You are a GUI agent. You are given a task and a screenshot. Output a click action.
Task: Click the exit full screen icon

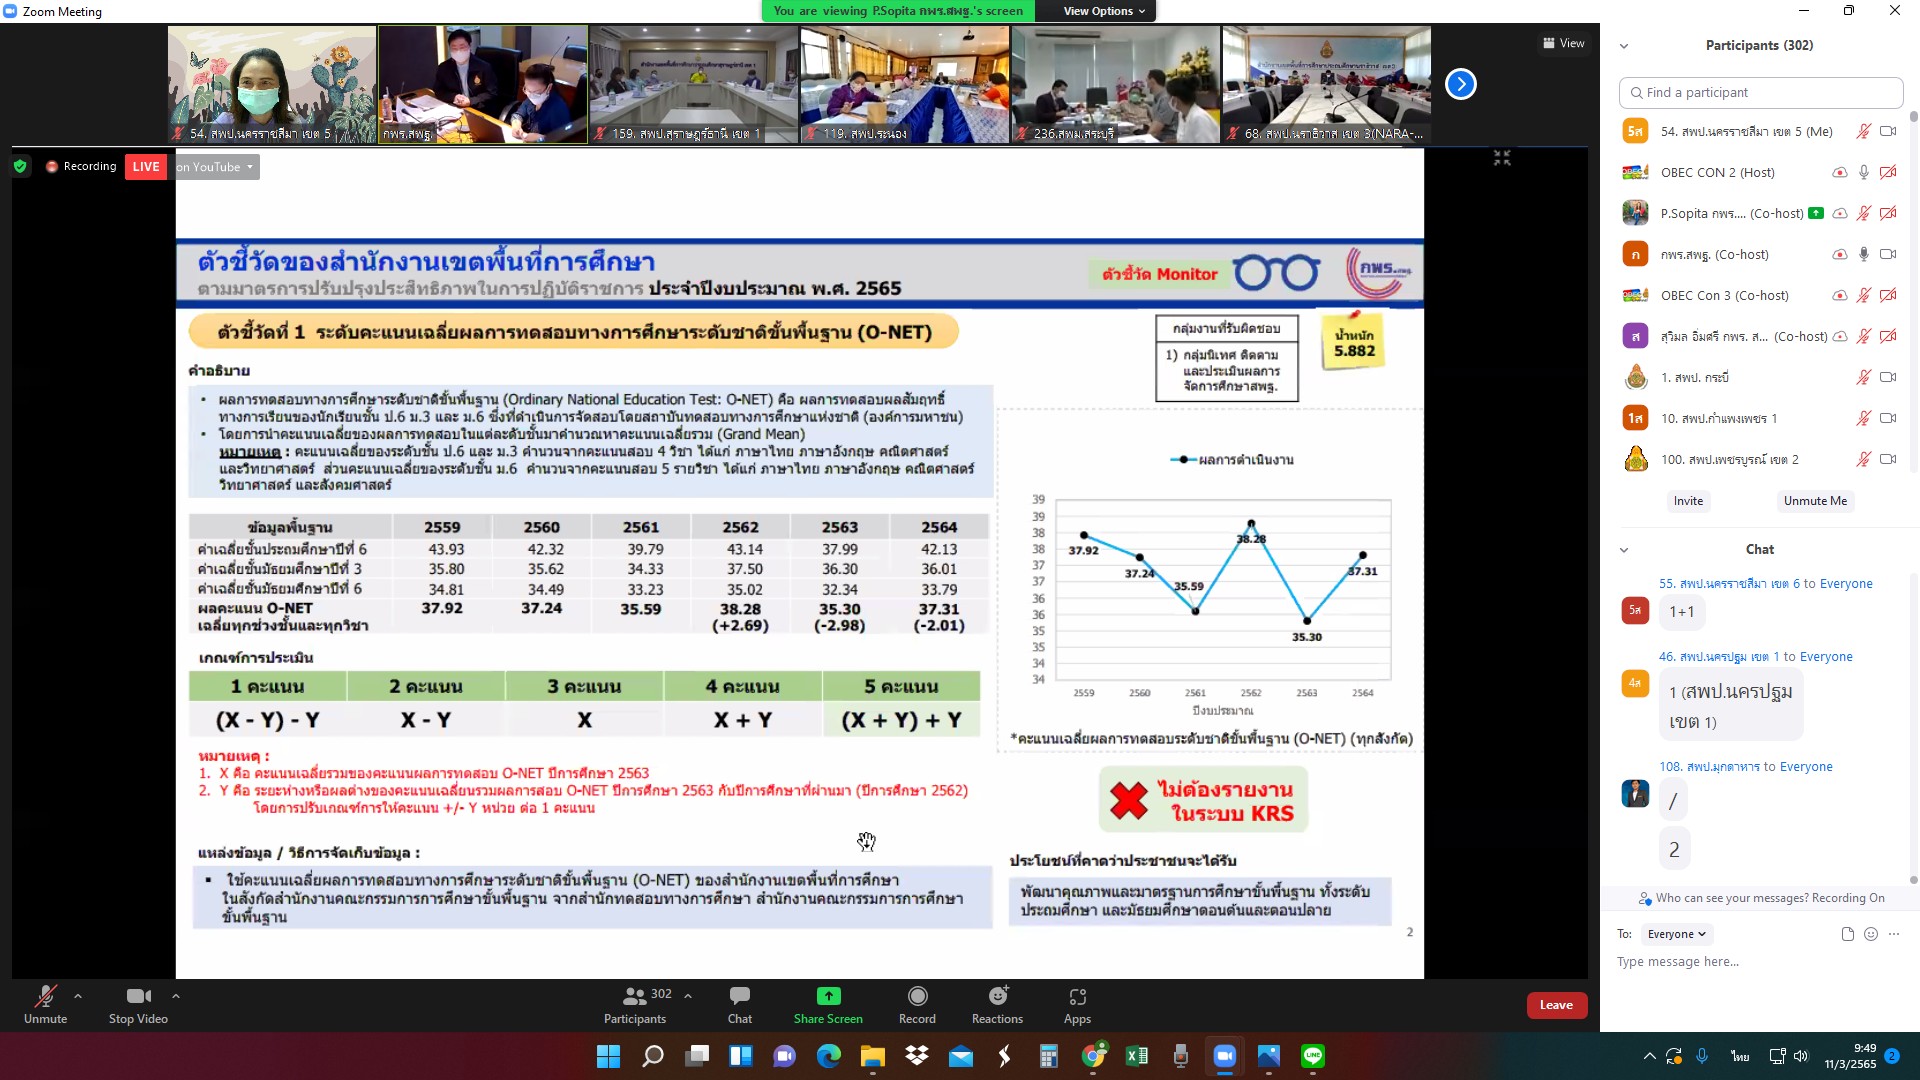tap(1502, 158)
